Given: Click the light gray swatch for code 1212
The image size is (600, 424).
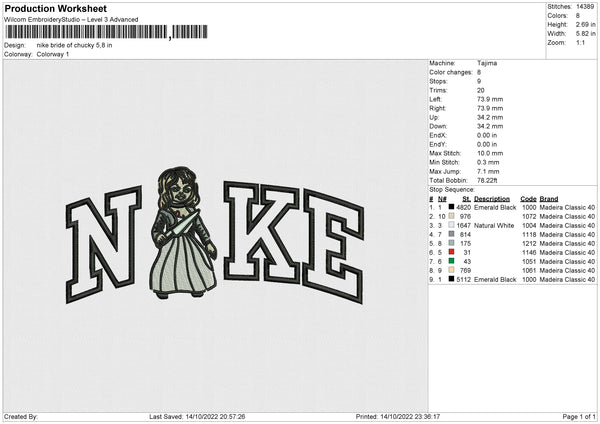Looking at the screenshot, I should point(452,243).
